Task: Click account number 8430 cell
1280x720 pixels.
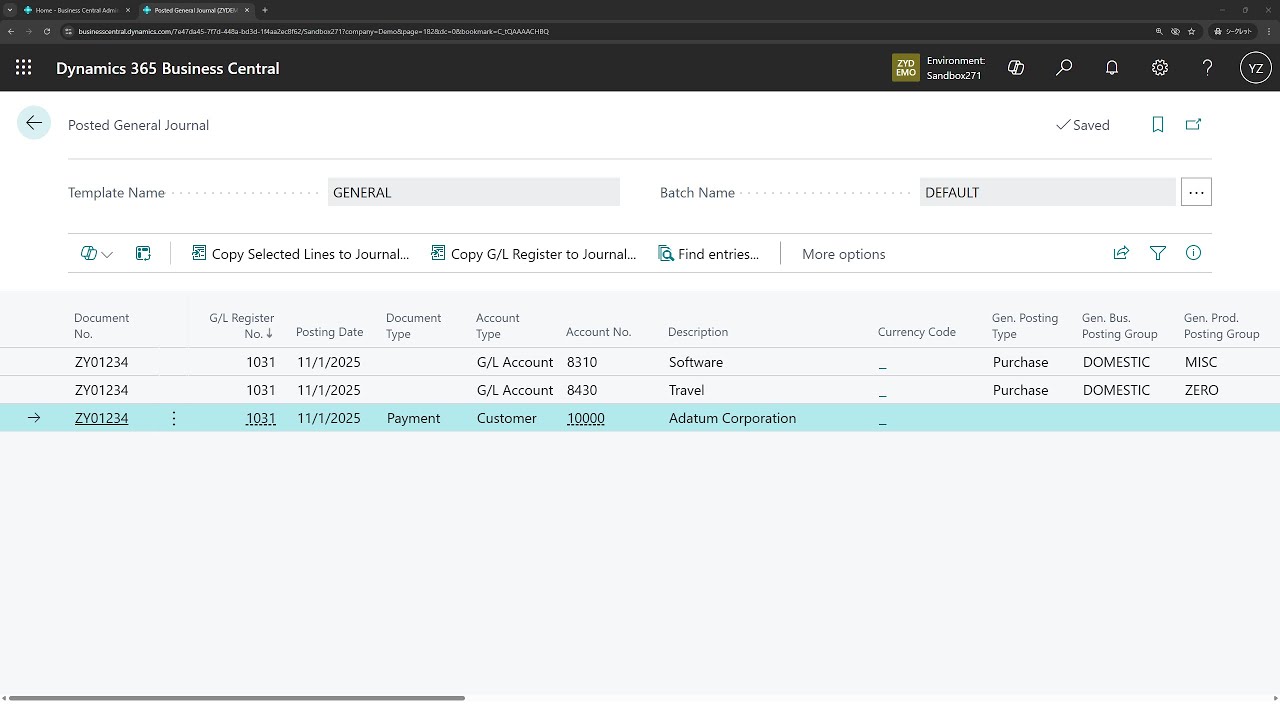Action: point(581,390)
